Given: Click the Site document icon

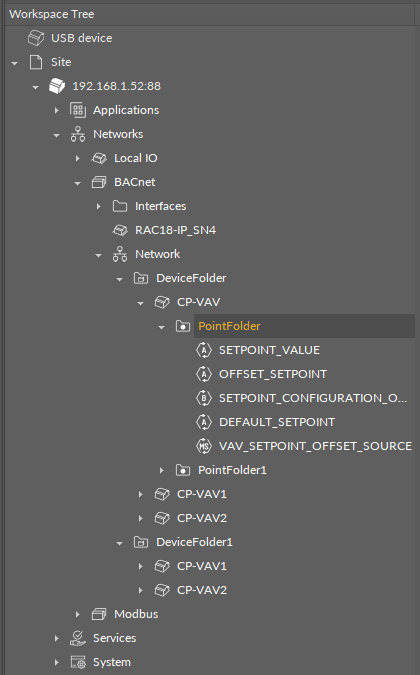Looking at the screenshot, I should (36, 62).
